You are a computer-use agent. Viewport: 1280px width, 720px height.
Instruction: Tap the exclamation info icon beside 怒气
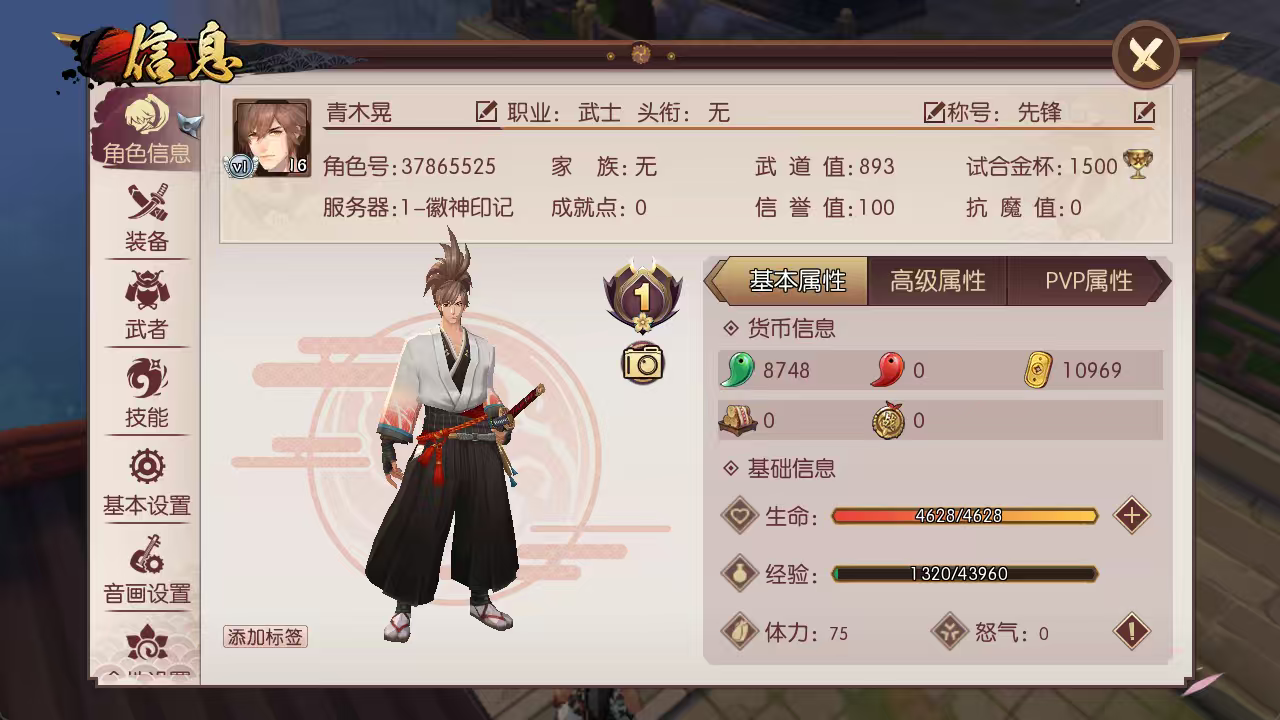(1132, 632)
